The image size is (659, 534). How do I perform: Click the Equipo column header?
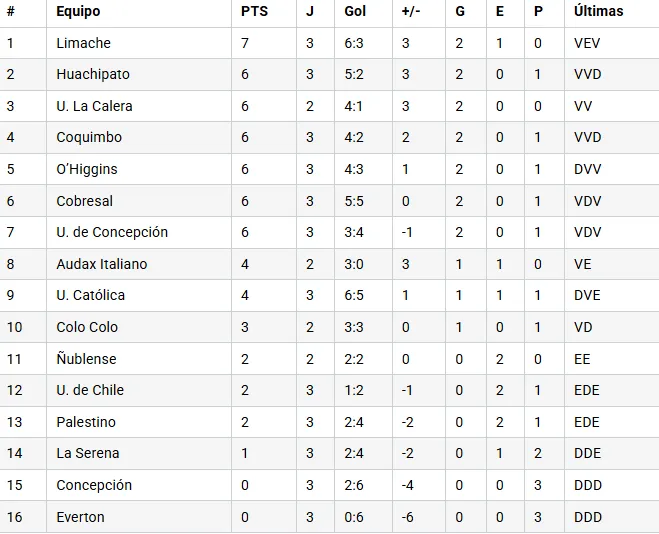[78, 11]
